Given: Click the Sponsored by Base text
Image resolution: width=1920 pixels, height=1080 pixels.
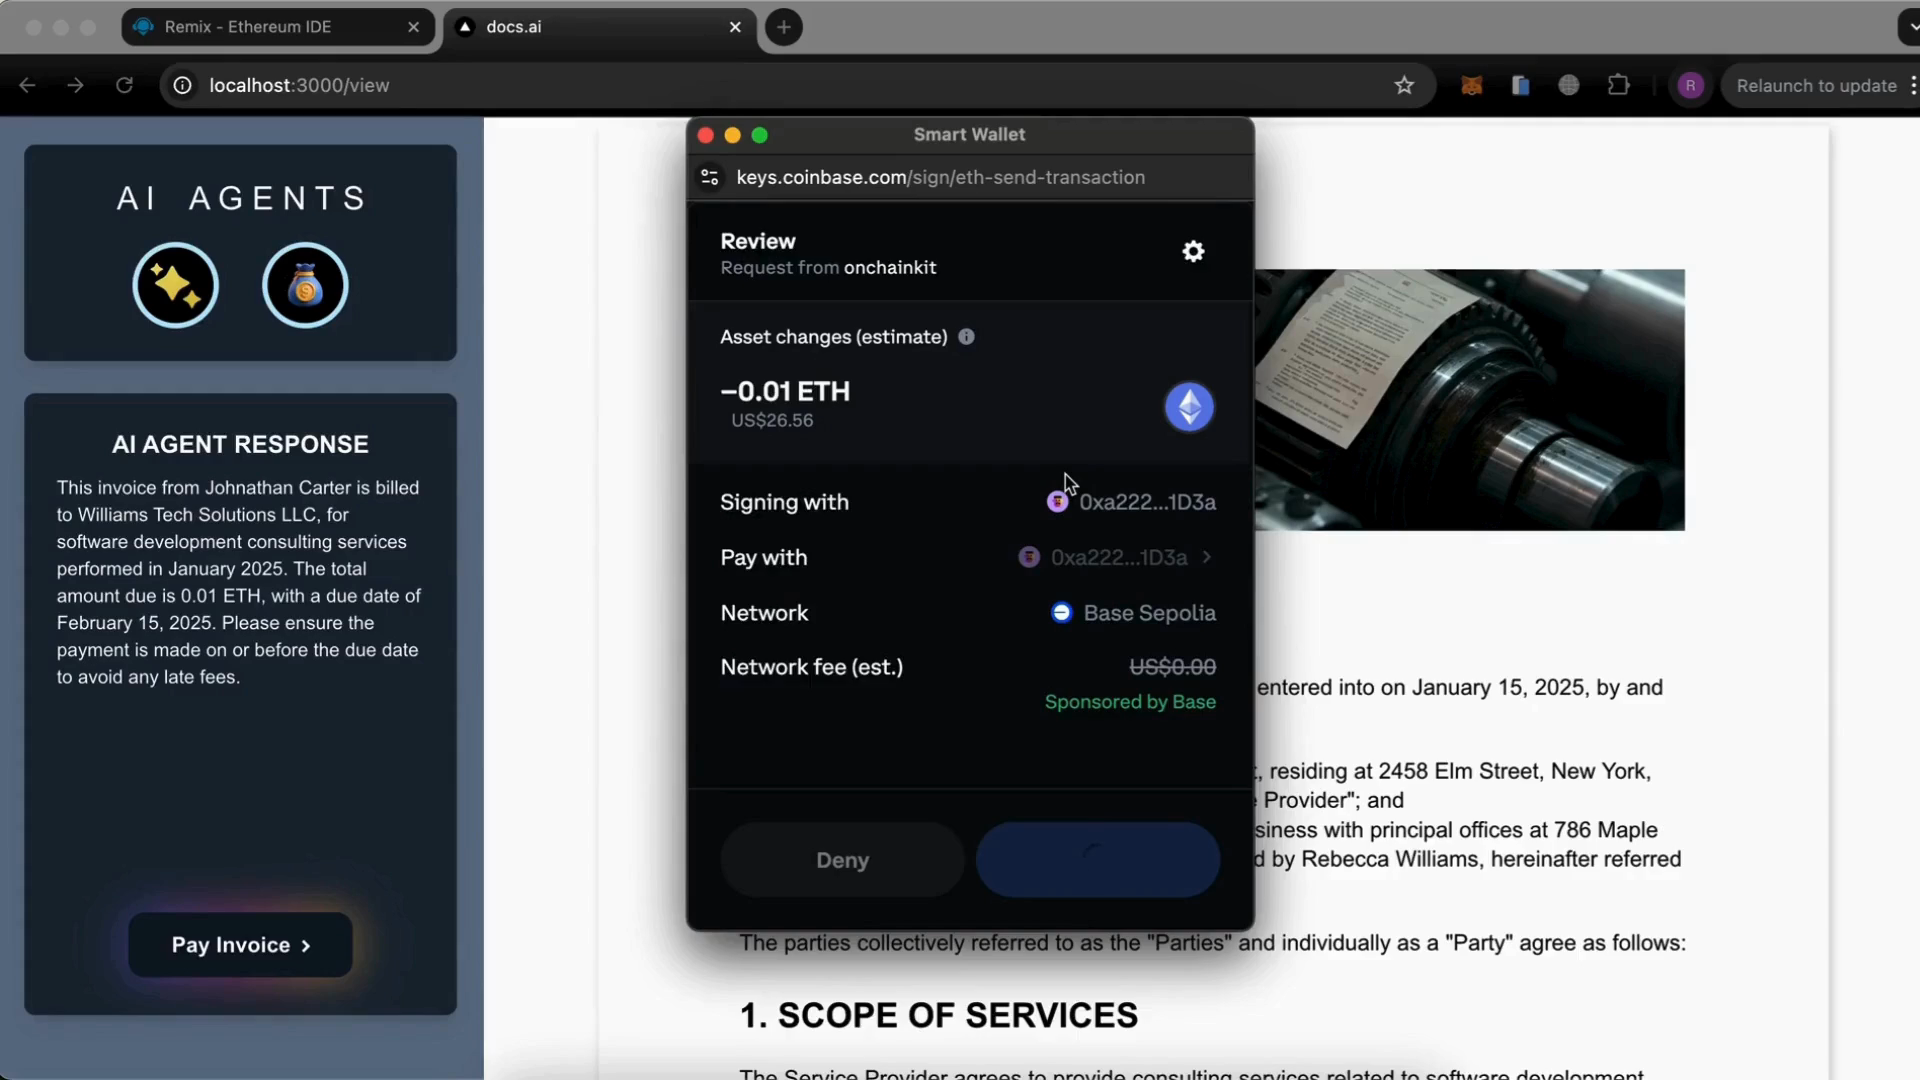Looking at the screenshot, I should (x=1130, y=702).
